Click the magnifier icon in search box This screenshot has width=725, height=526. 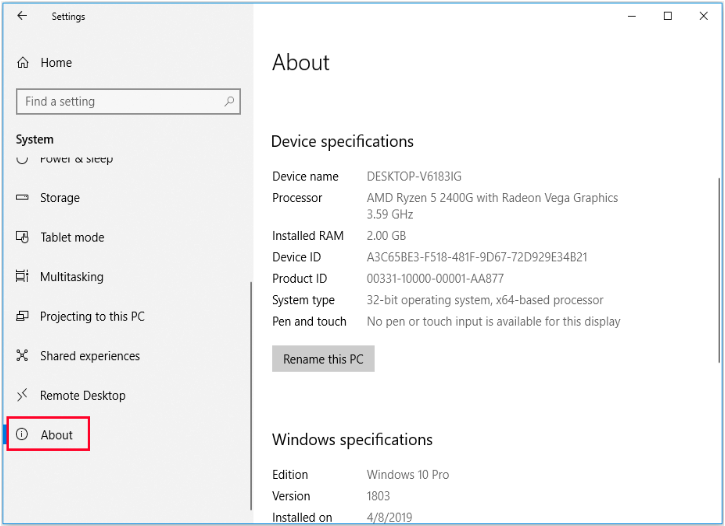[x=230, y=101]
